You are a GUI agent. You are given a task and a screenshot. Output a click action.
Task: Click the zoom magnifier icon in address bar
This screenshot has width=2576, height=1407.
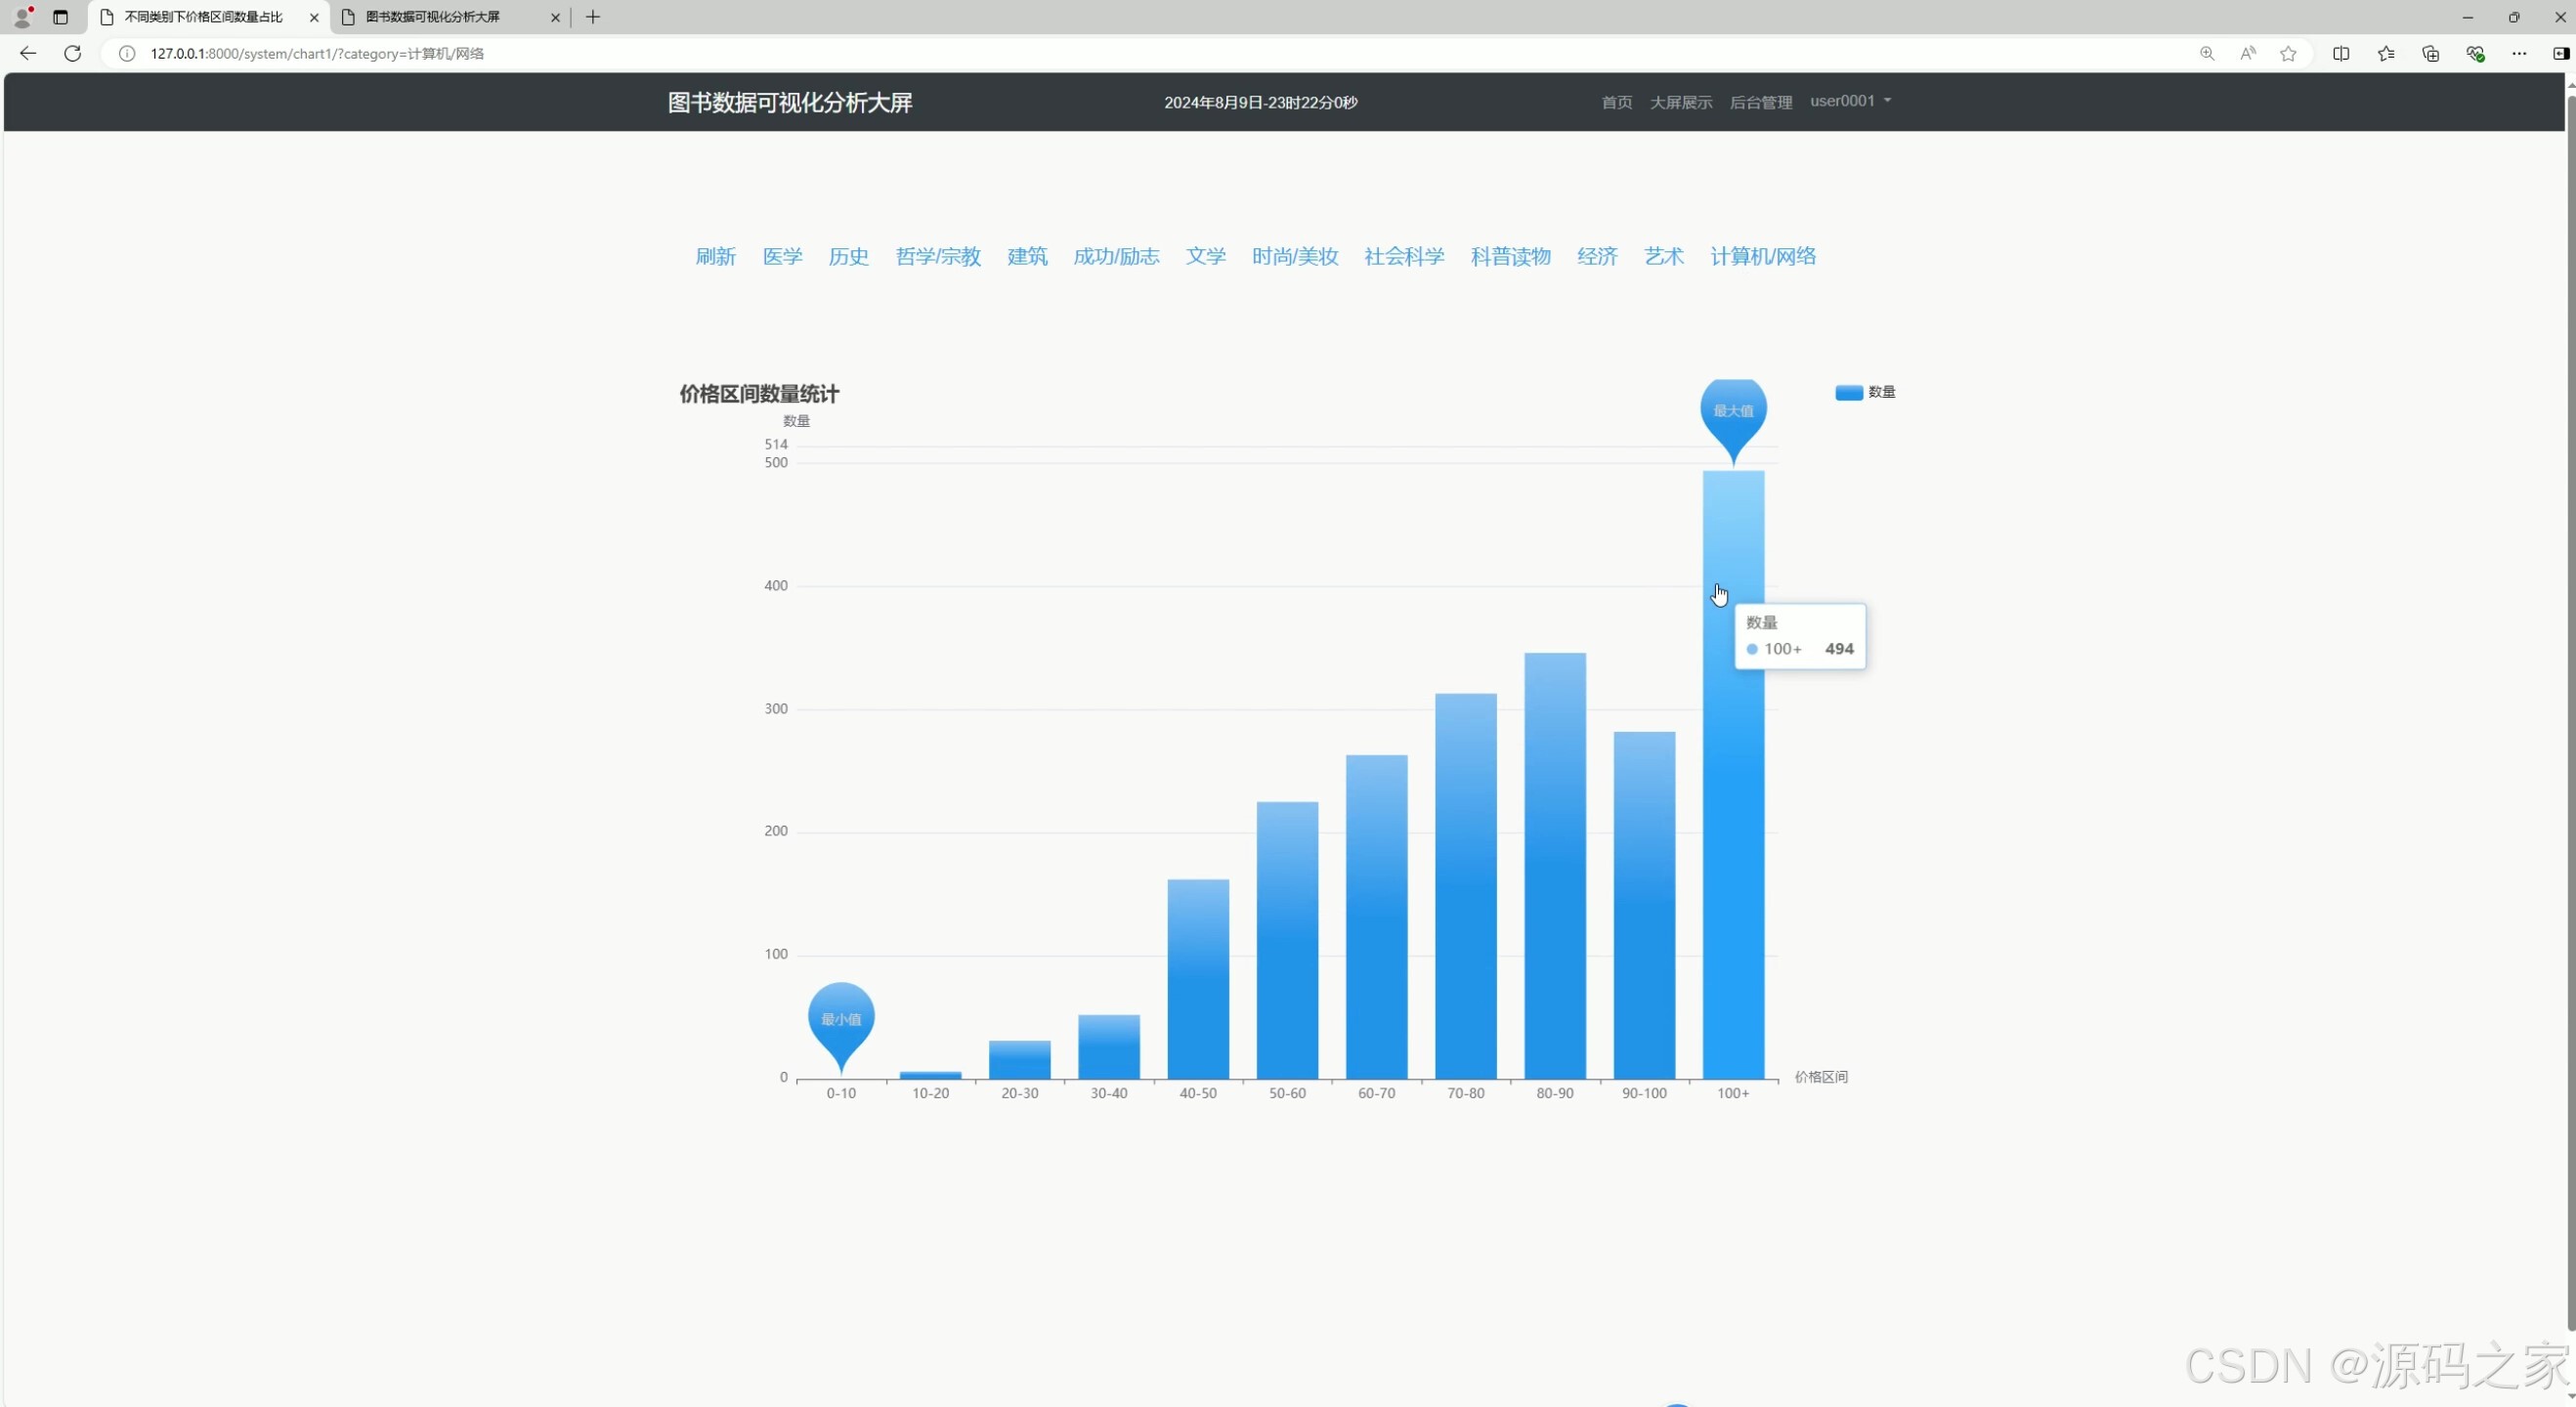(x=2207, y=53)
